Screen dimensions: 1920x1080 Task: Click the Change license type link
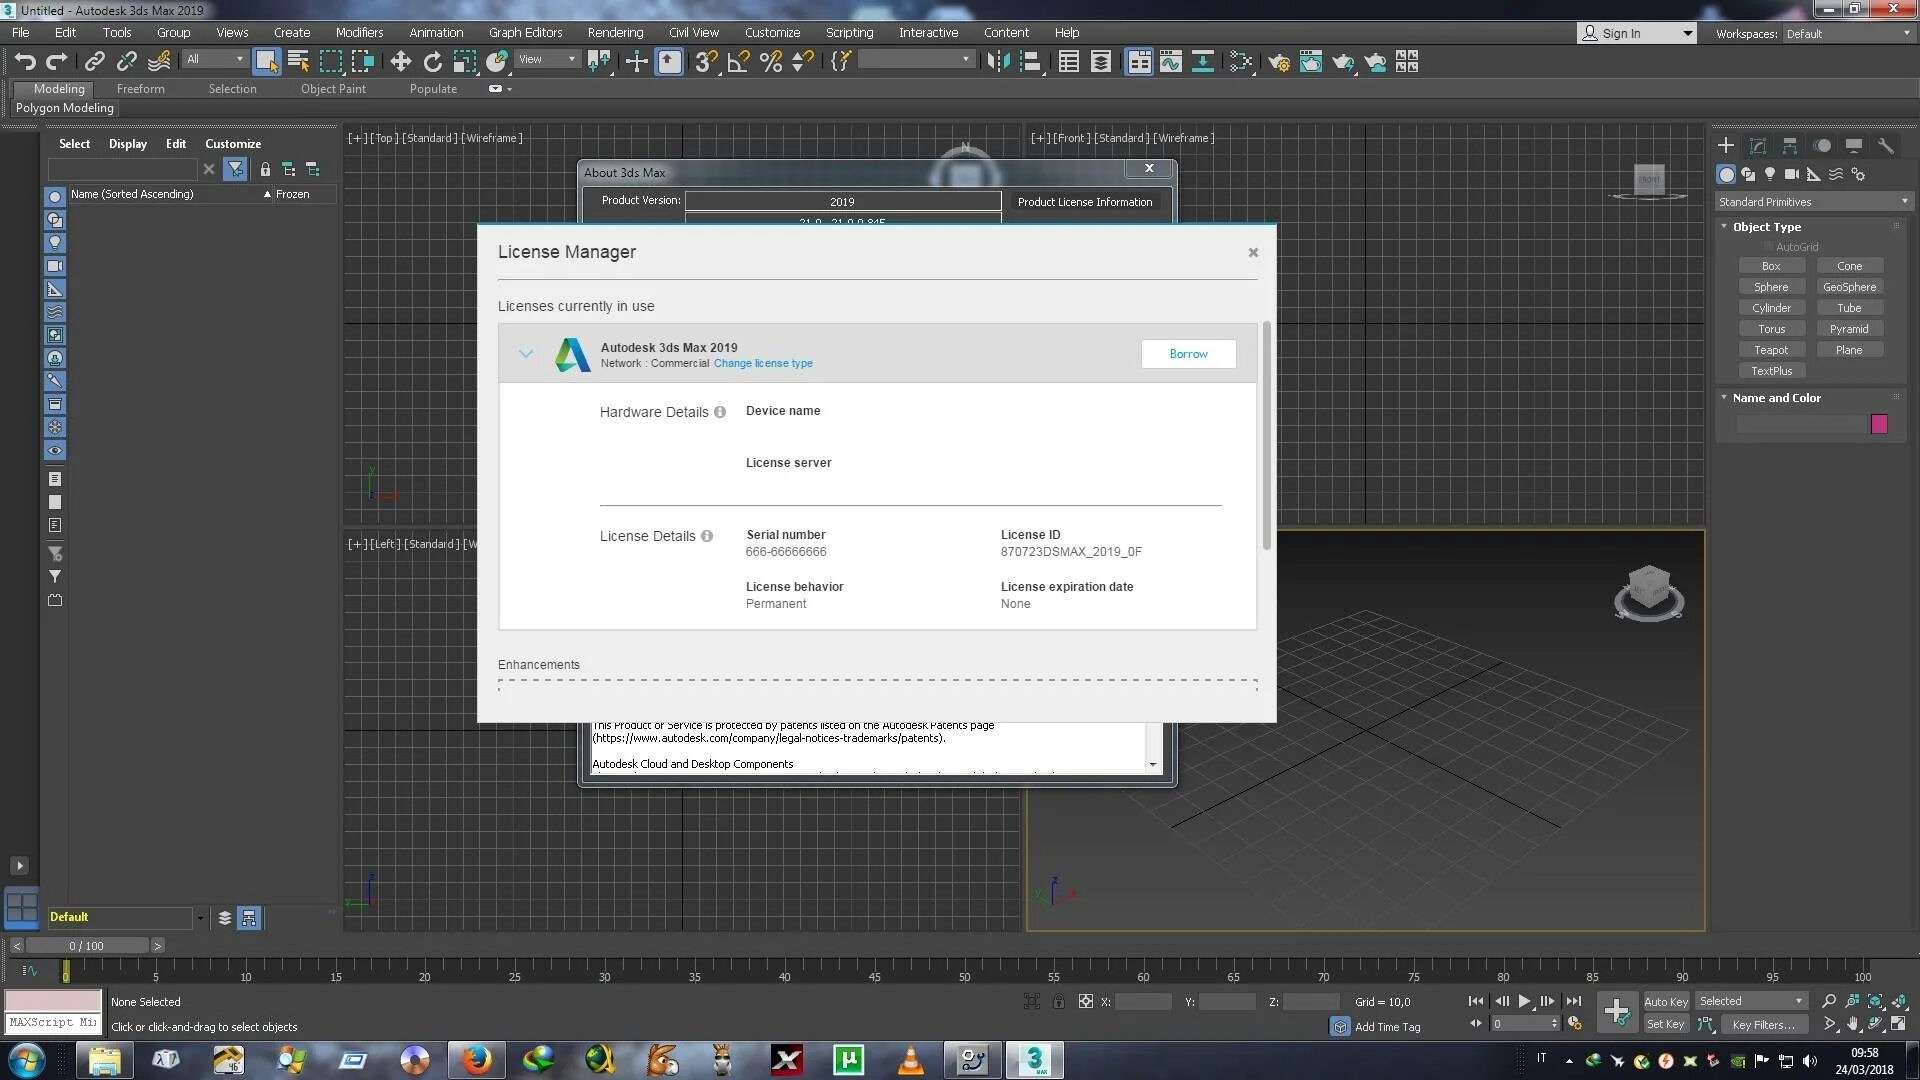coord(763,364)
